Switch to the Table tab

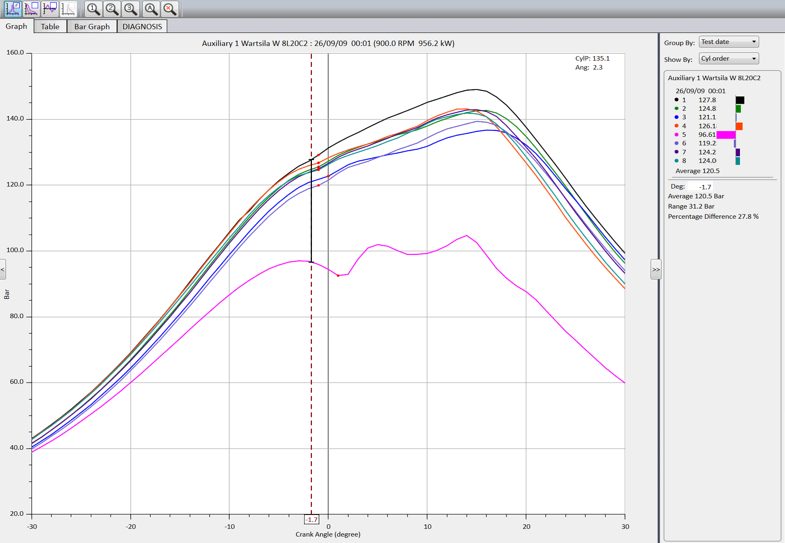pos(50,27)
